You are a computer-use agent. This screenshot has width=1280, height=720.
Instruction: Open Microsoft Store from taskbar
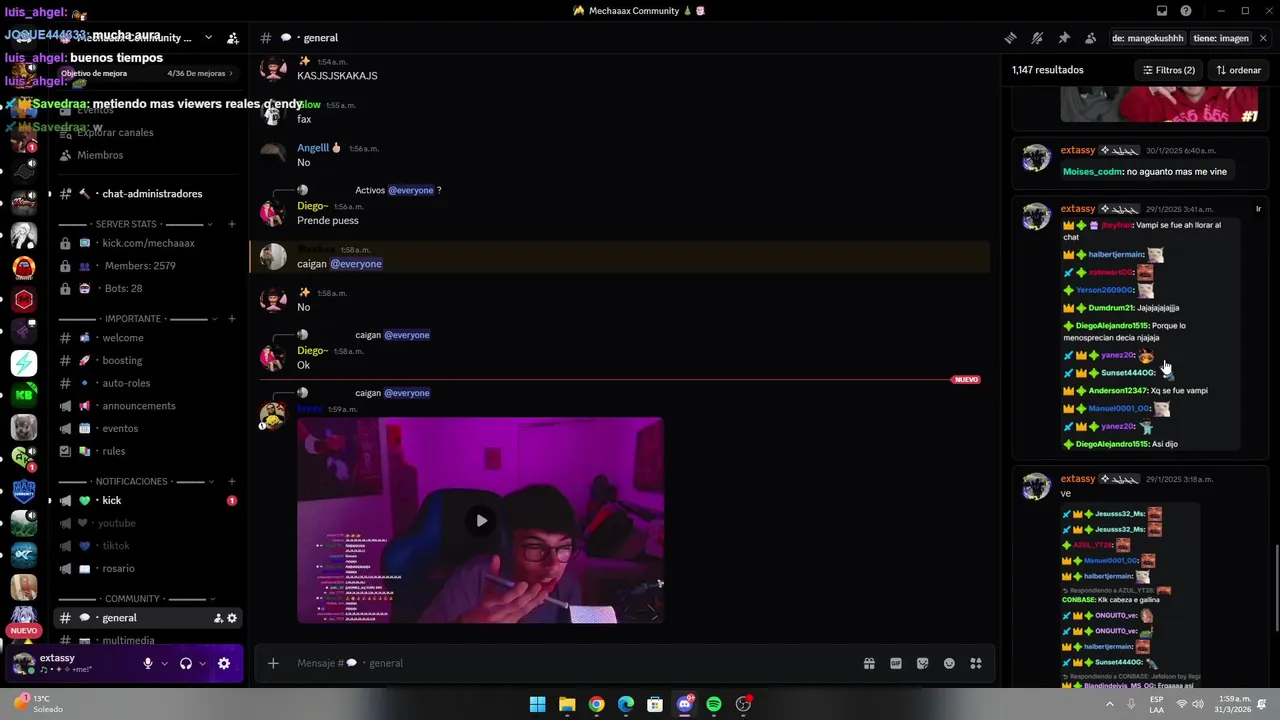click(655, 704)
